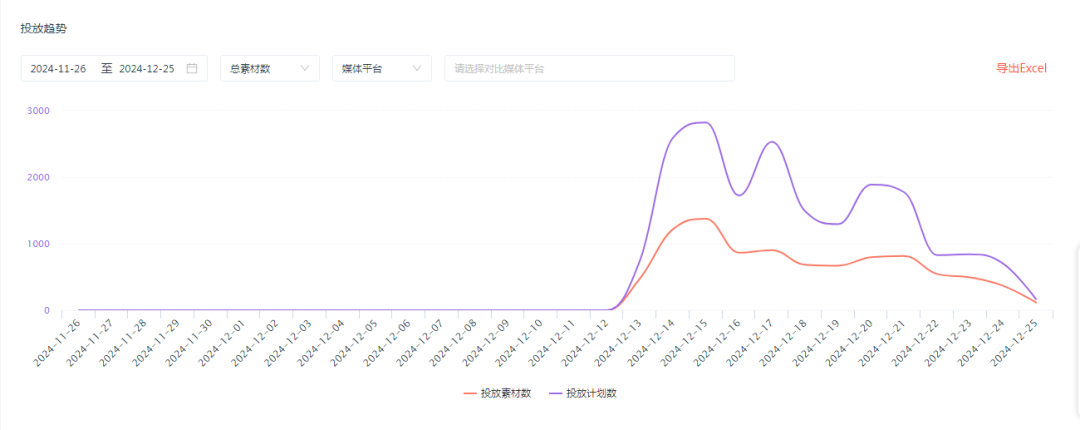This screenshot has height=430, width=1080.
Task: Click purple line peak at 2024-12-17
Action: [771, 142]
